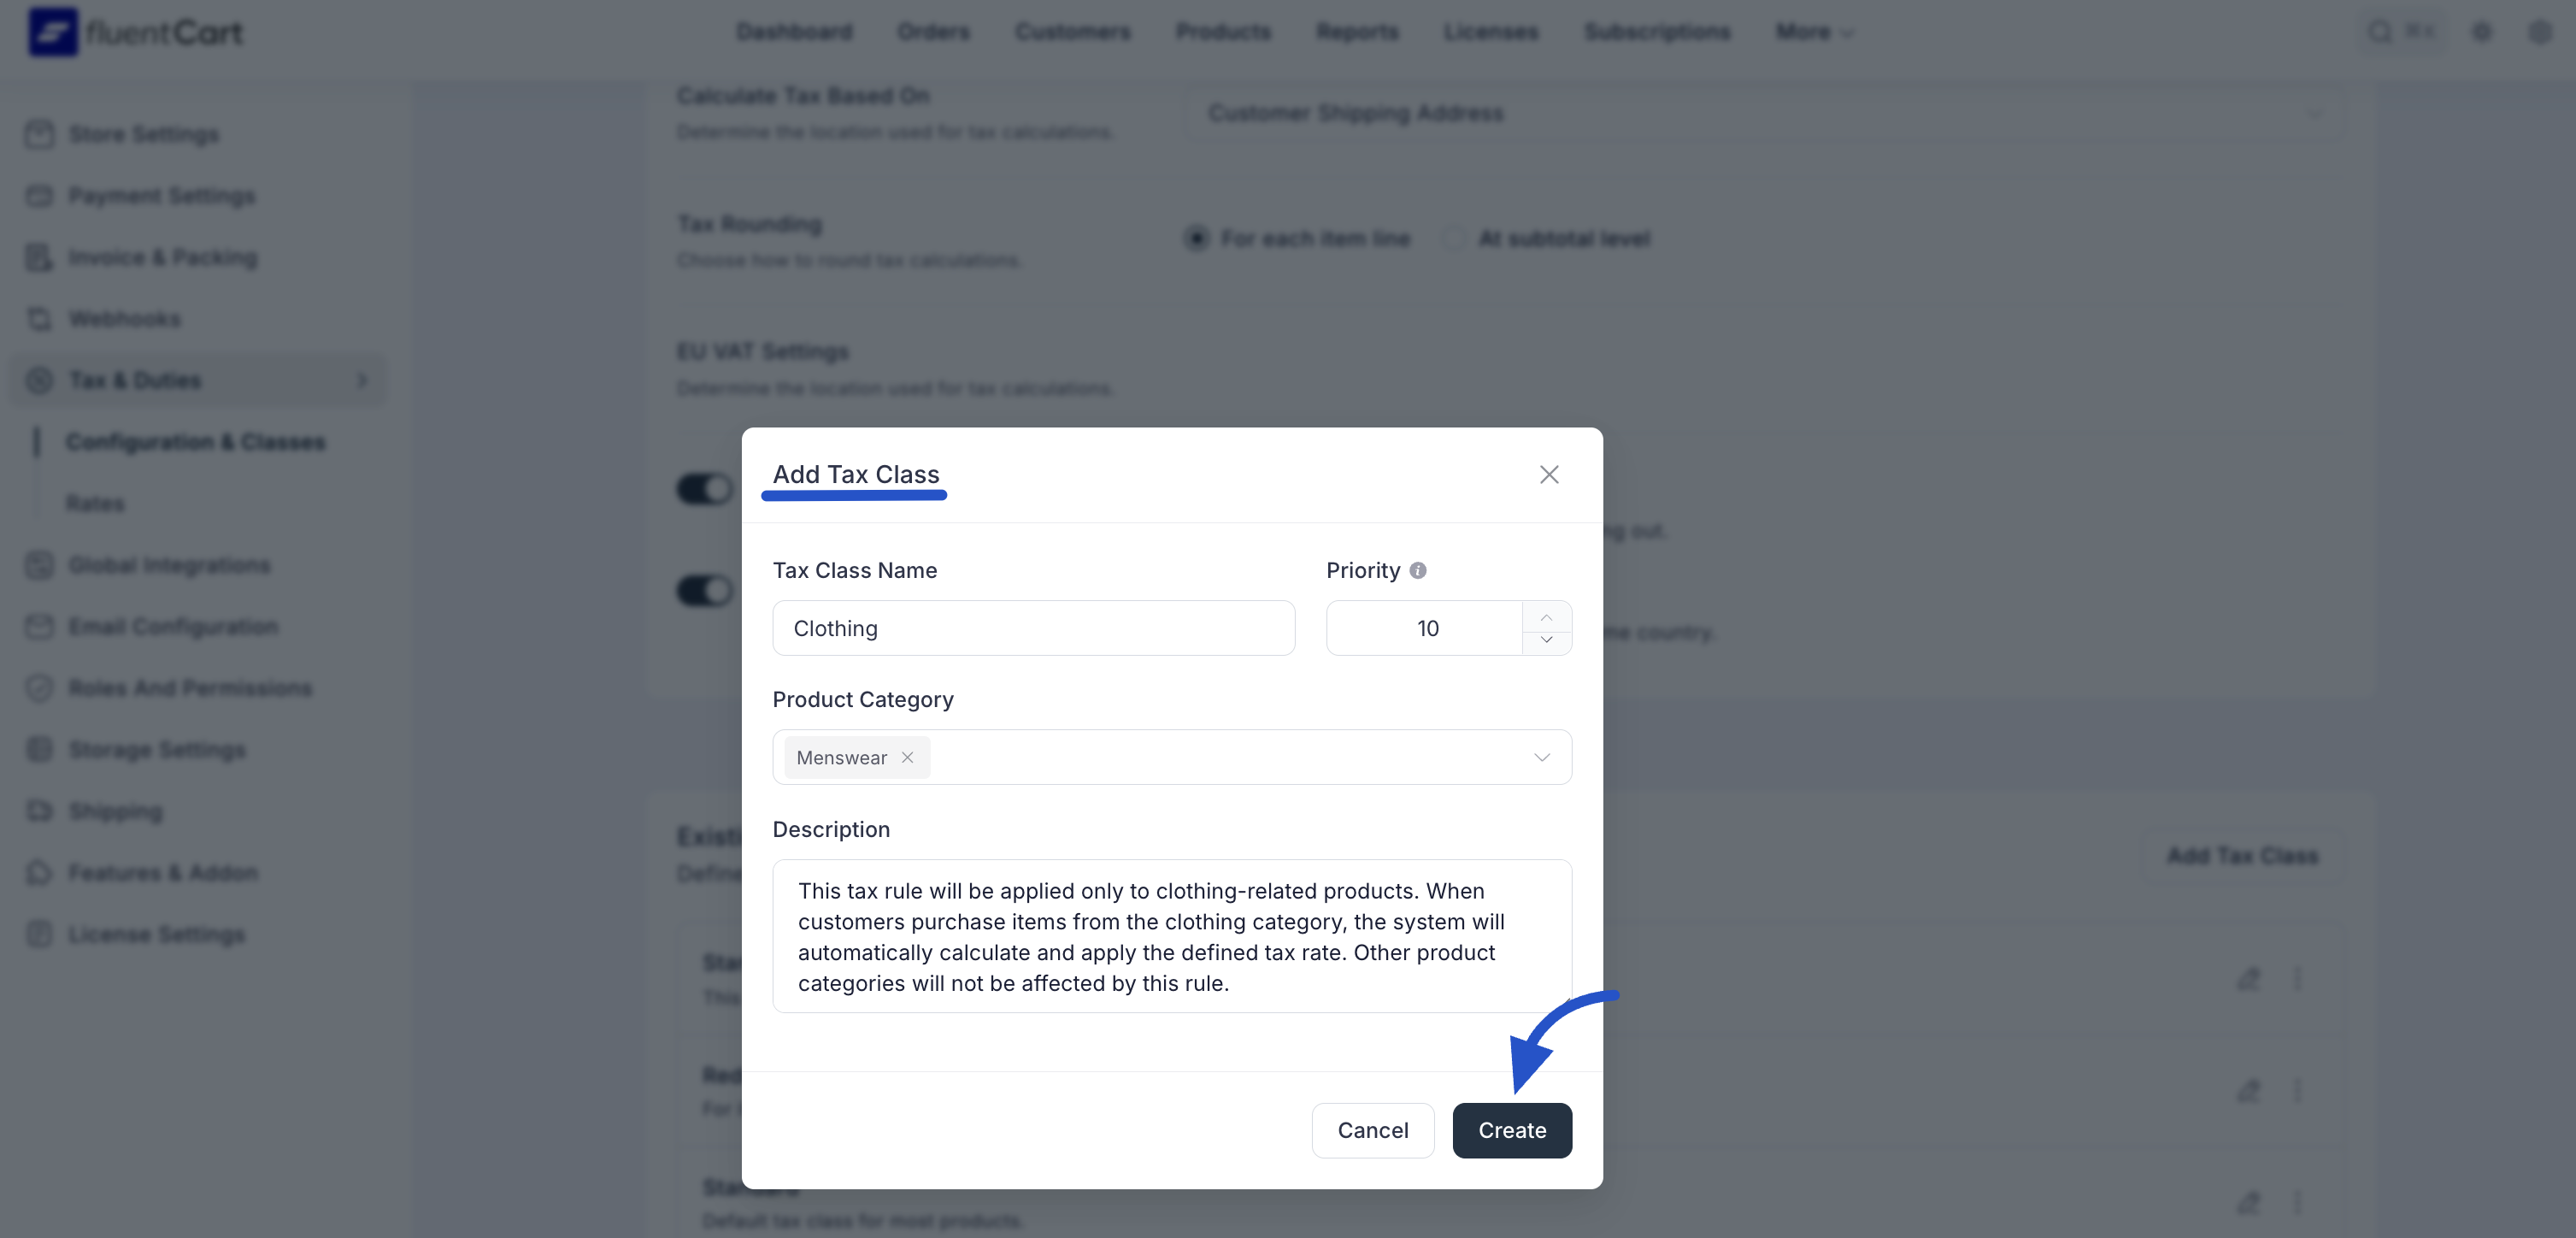This screenshot has height=1238, width=2576.
Task: Click the Payment Settings sidebar icon
Action: coord(40,196)
